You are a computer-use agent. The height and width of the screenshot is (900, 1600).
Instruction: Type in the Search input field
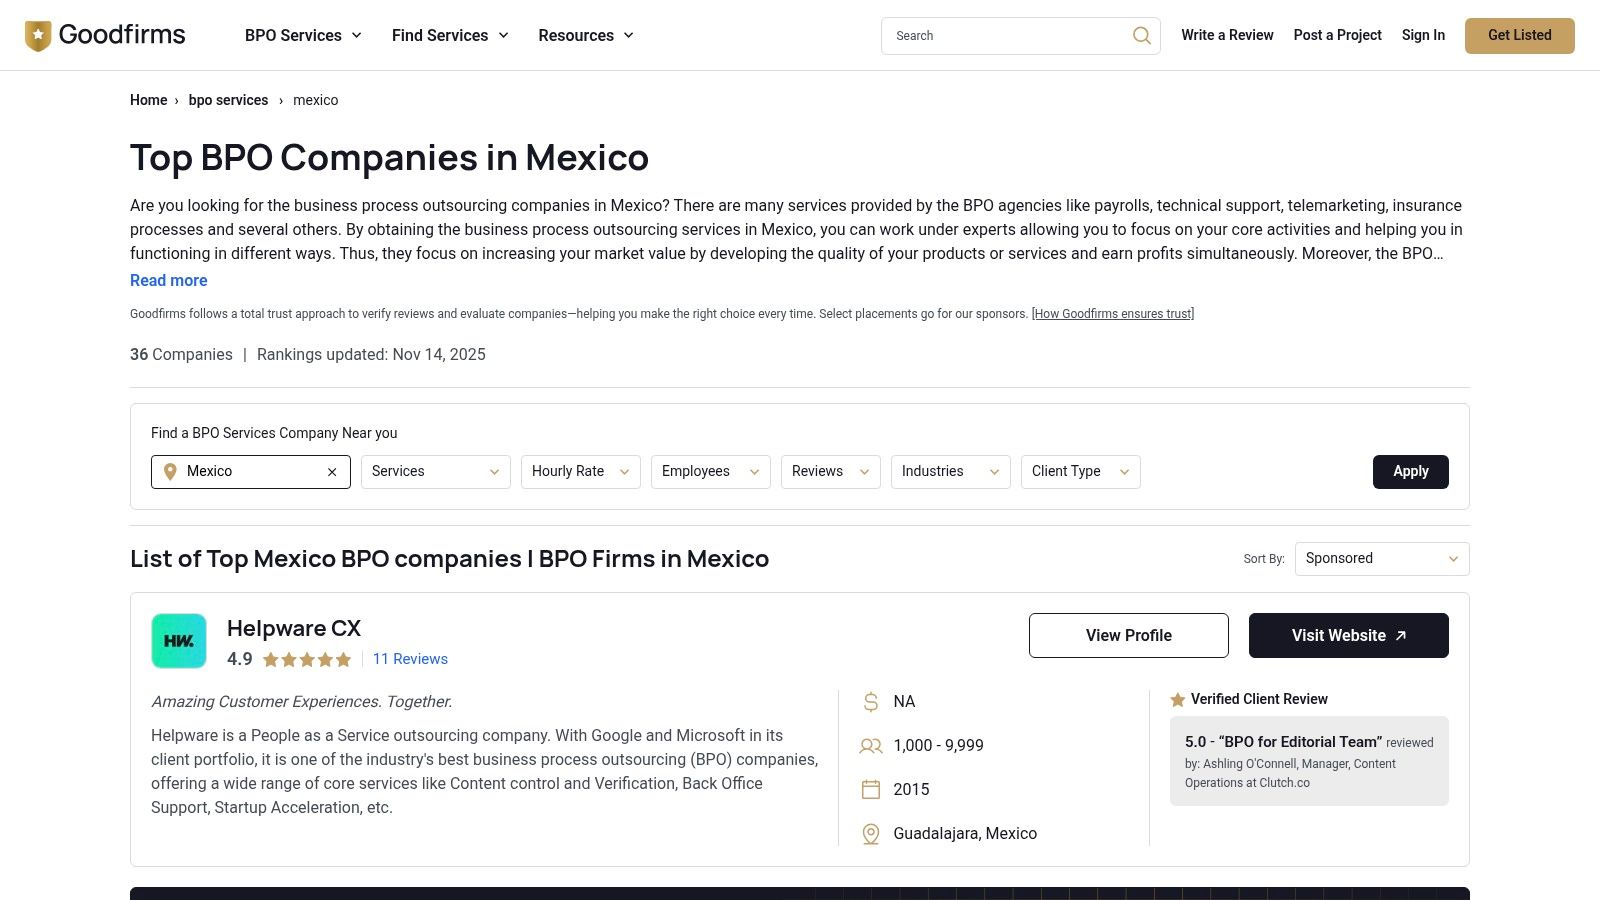point(1000,35)
